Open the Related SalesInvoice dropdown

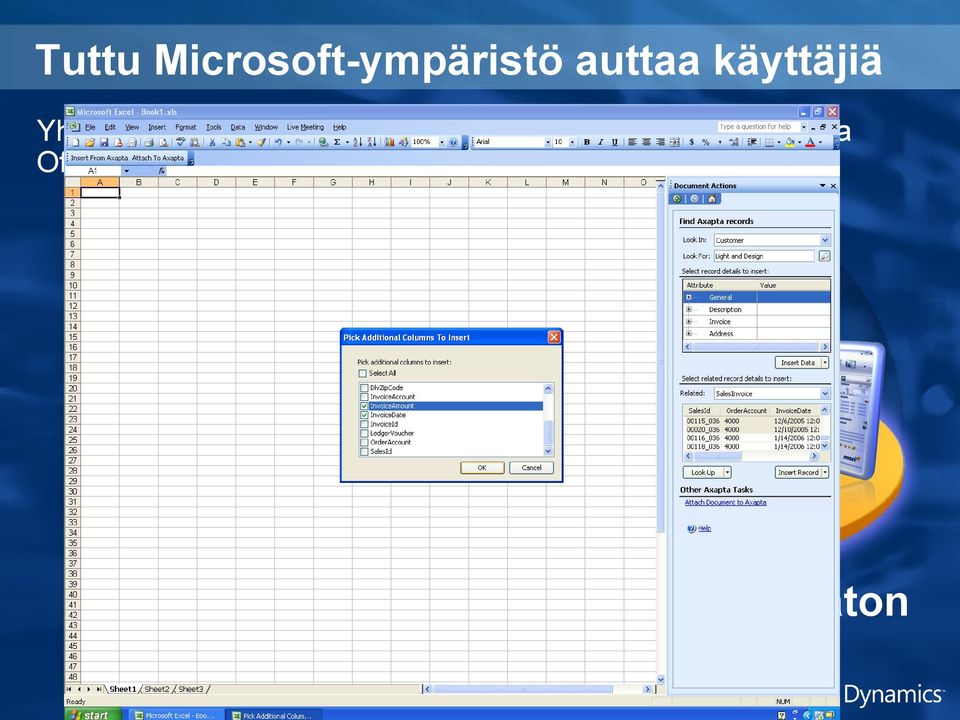[x=825, y=394]
